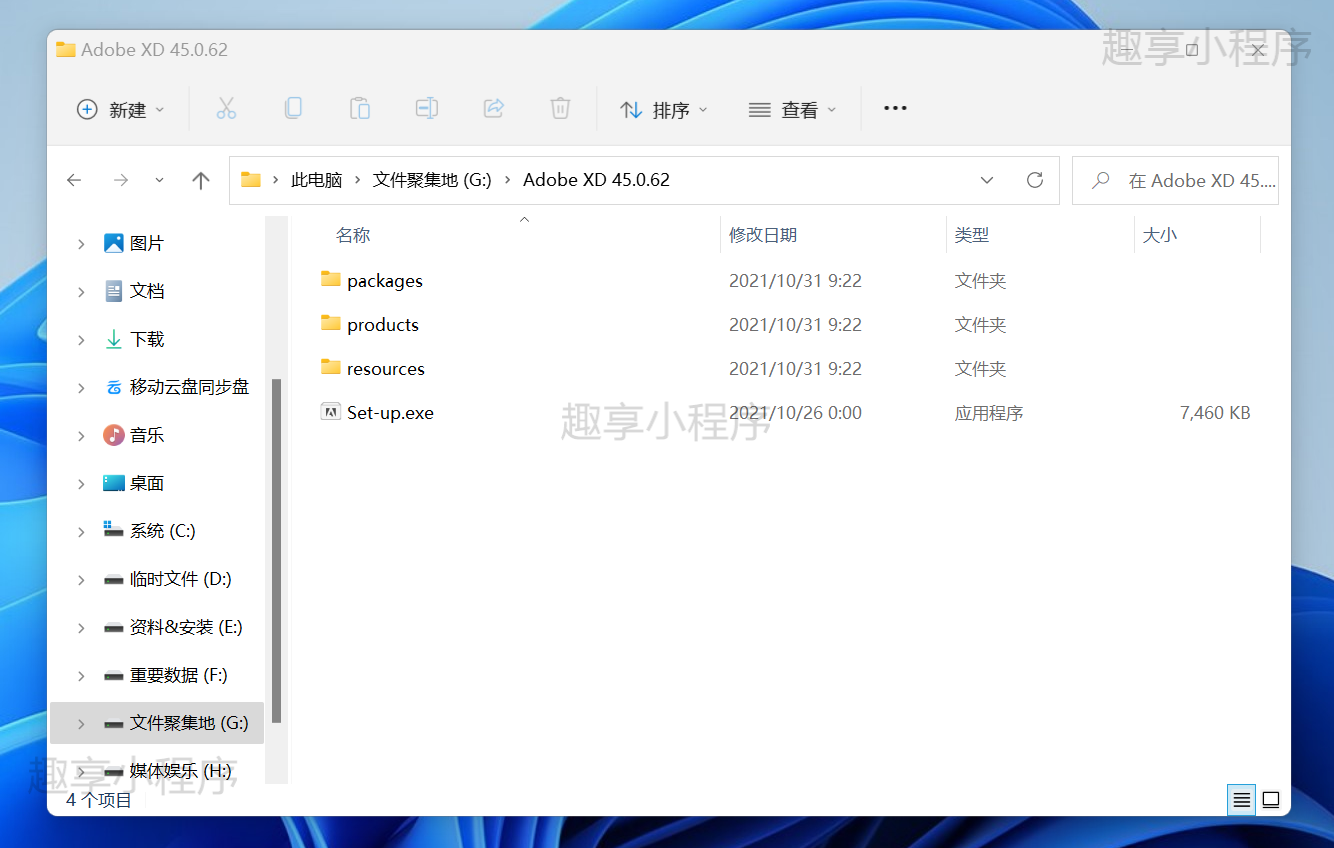Click 文件聚集地 (G:) breadcrumb segment
Screen dimensions: 1334x848
click(432, 180)
